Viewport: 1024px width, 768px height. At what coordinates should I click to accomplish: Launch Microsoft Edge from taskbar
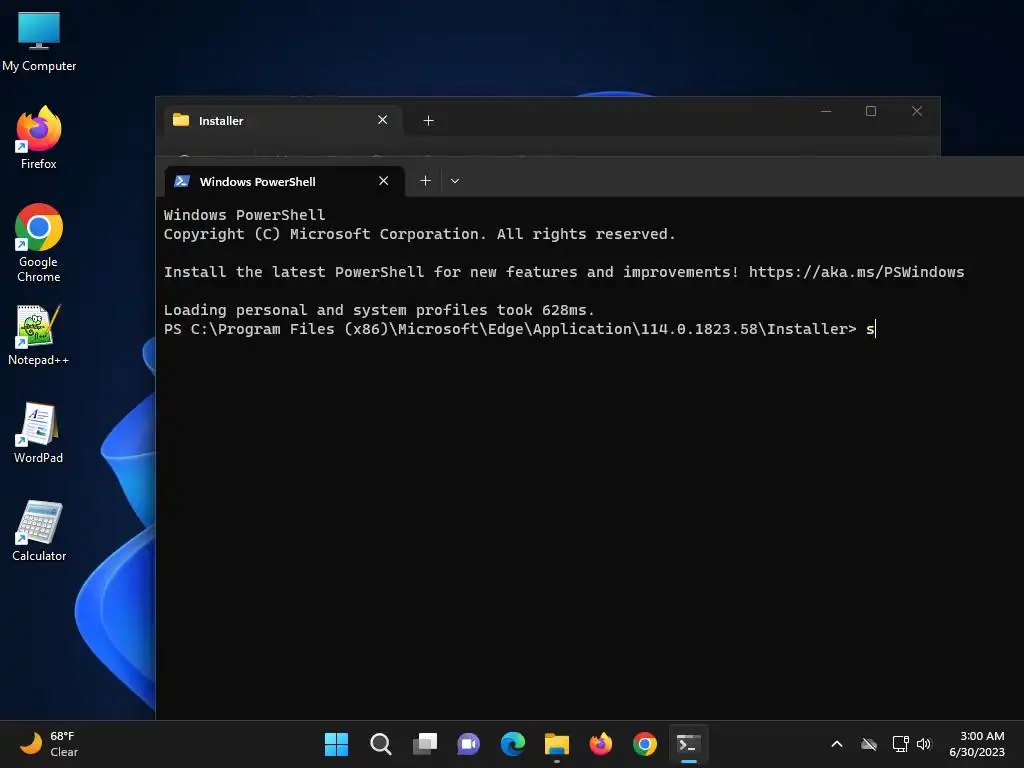click(513, 744)
